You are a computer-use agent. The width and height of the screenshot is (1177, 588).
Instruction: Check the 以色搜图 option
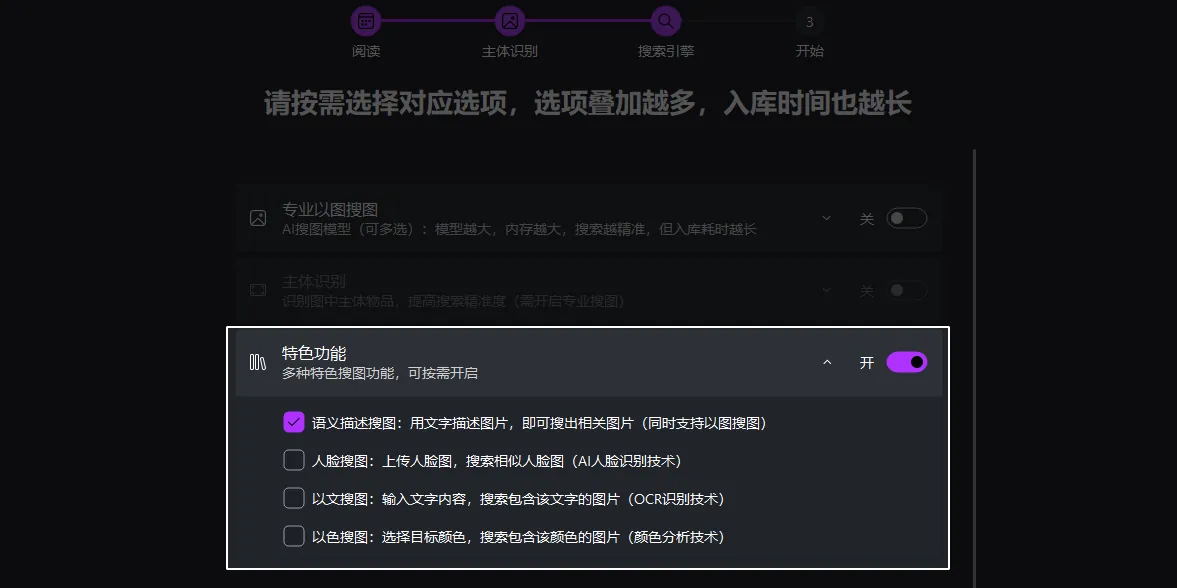pyautogui.click(x=293, y=536)
